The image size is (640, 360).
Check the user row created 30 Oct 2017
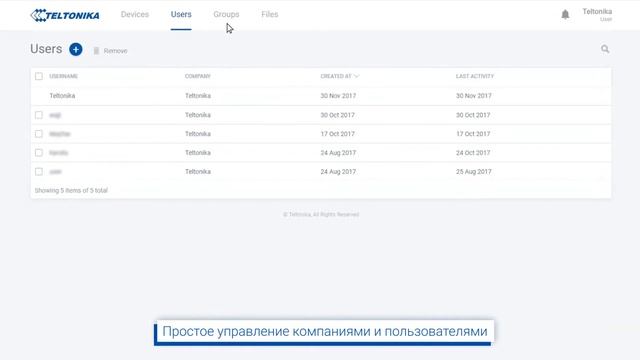click(39, 115)
